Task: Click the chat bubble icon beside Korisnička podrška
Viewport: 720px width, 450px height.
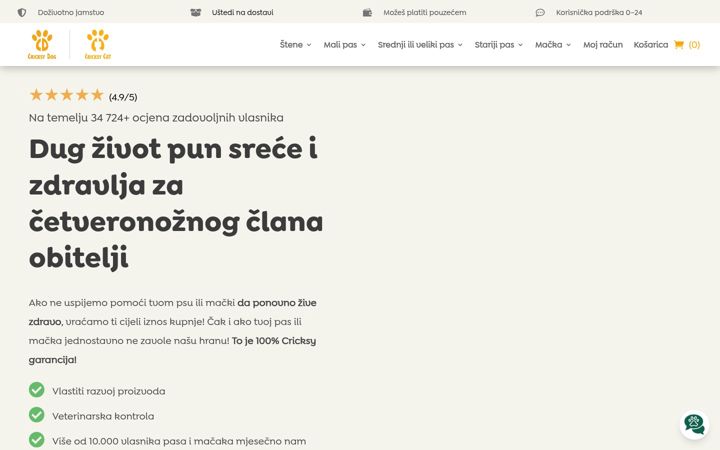Action: (x=540, y=12)
